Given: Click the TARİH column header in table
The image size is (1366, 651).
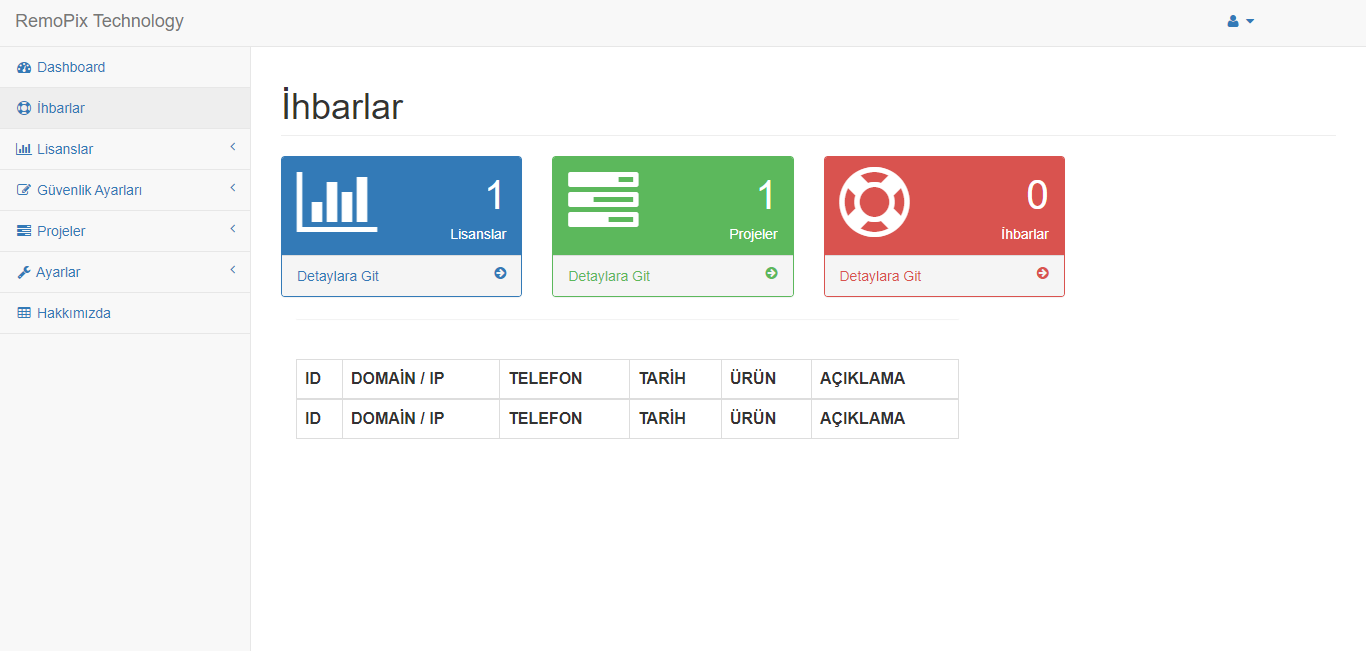Looking at the screenshot, I should click(662, 378).
